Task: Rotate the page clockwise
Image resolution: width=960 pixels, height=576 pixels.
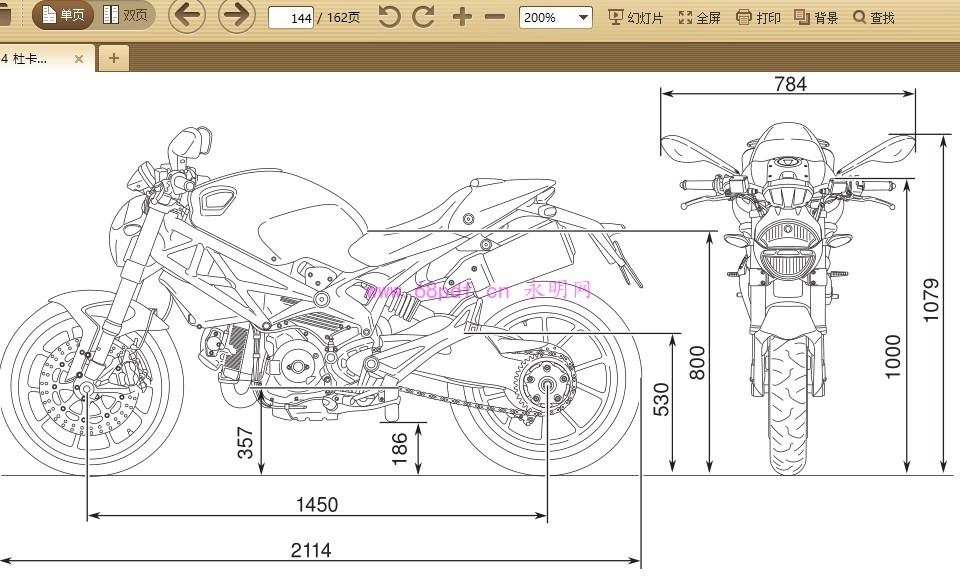Action: [x=424, y=17]
